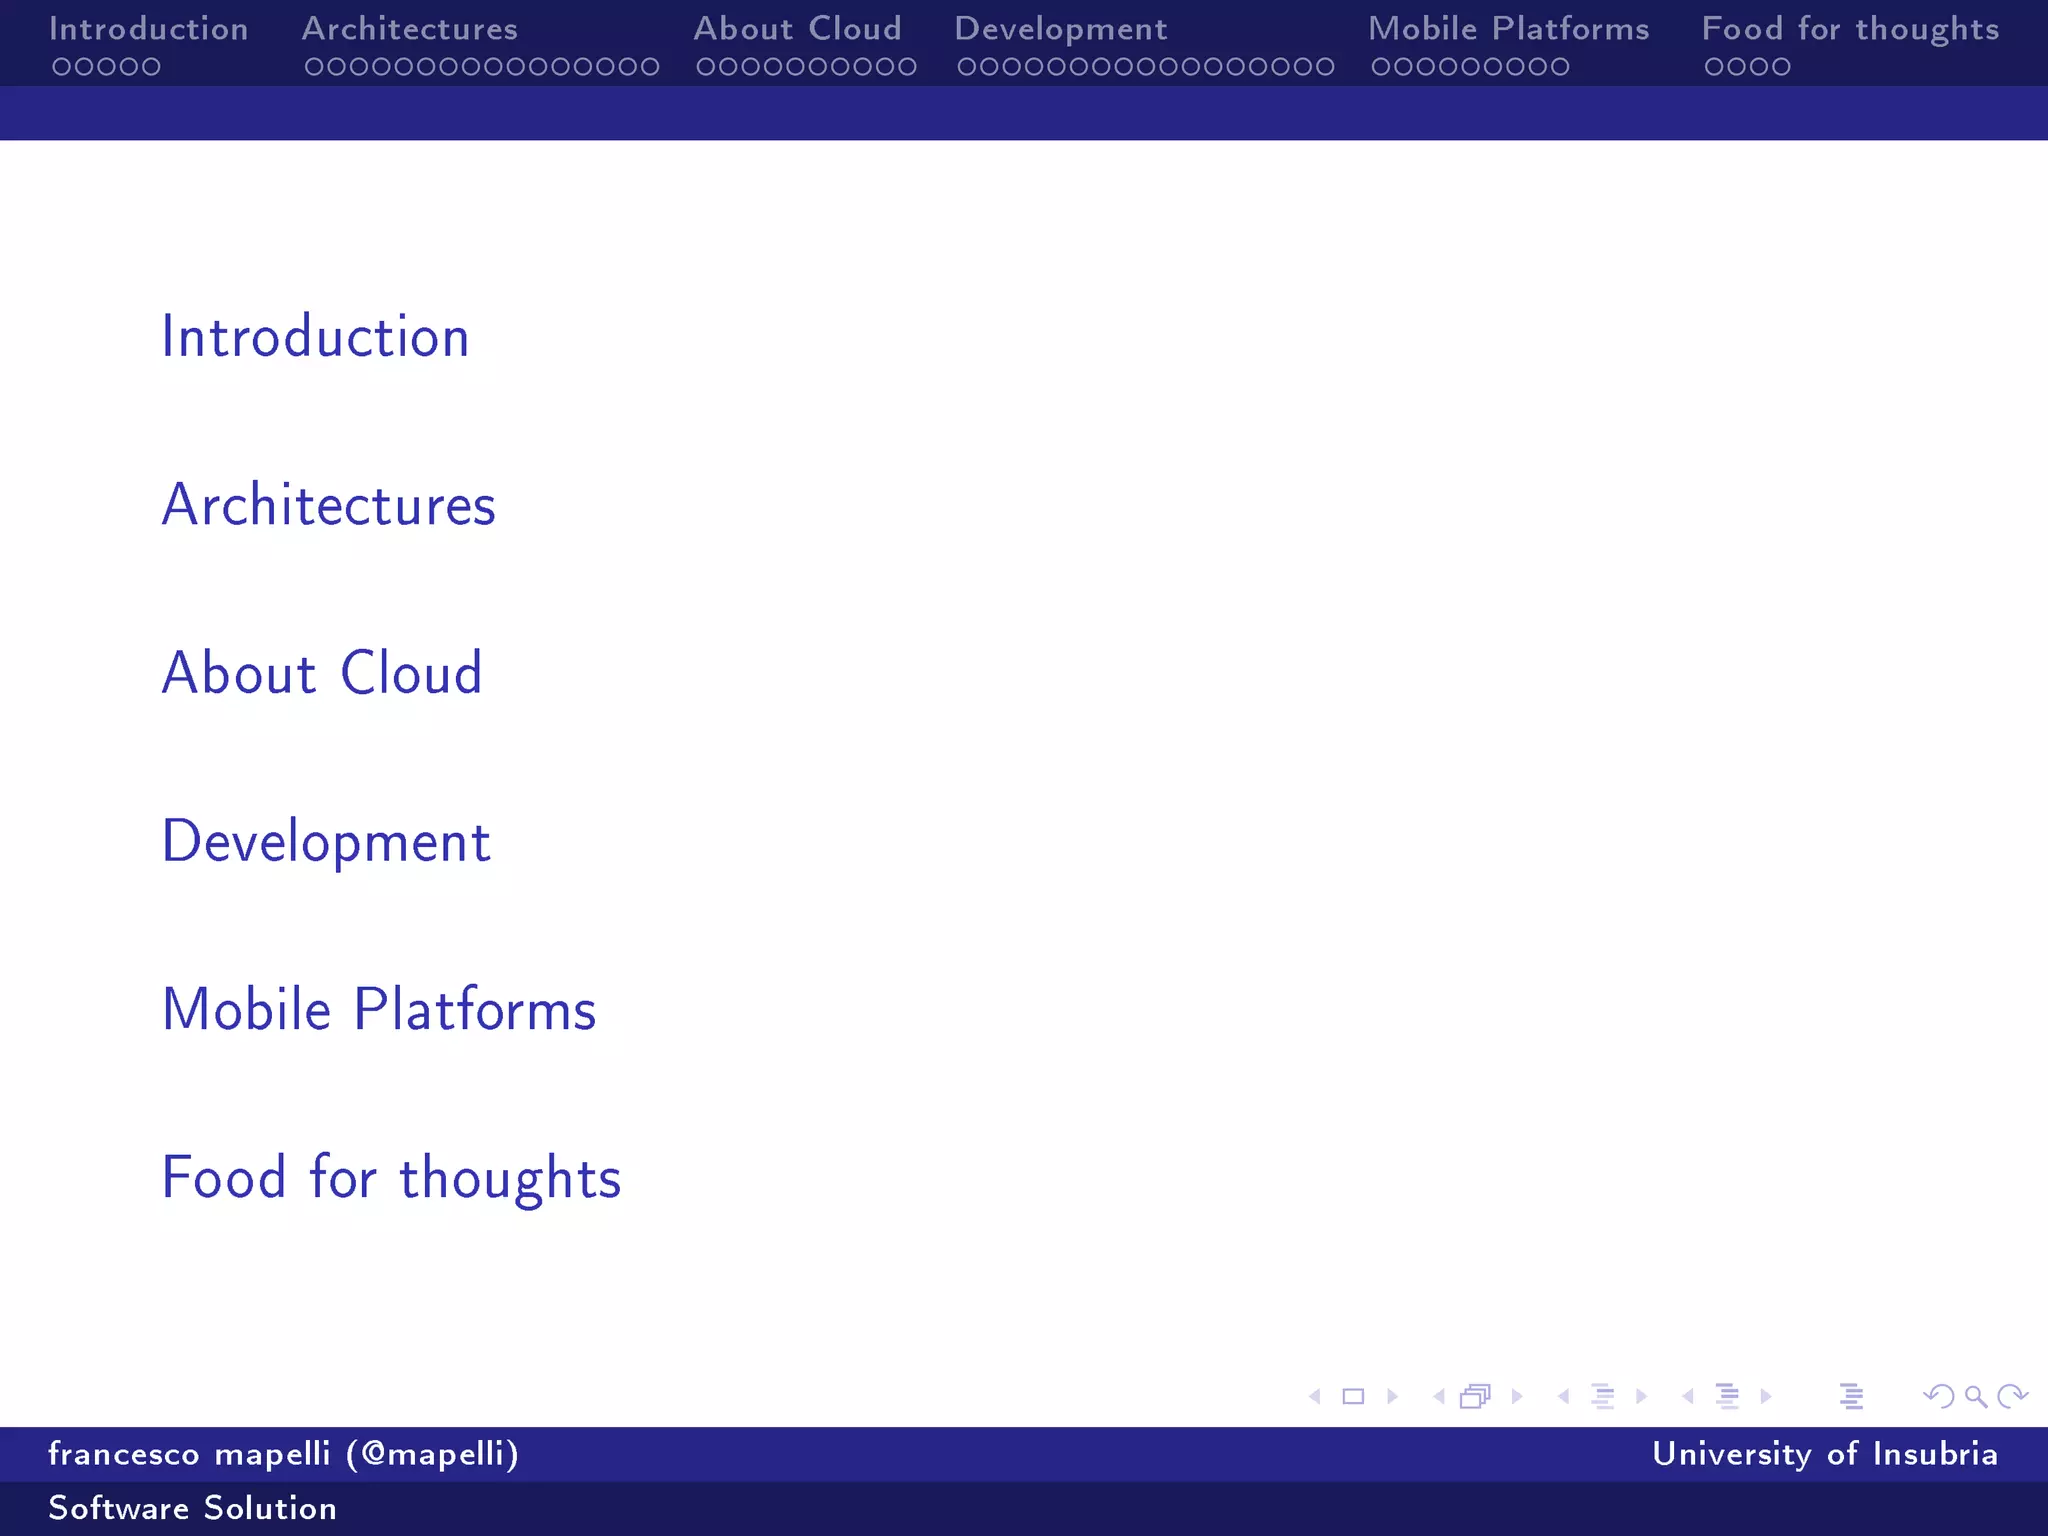Open Mobile Platforms in the header bar
This screenshot has height=1536, width=2048.
[x=1509, y=29]
